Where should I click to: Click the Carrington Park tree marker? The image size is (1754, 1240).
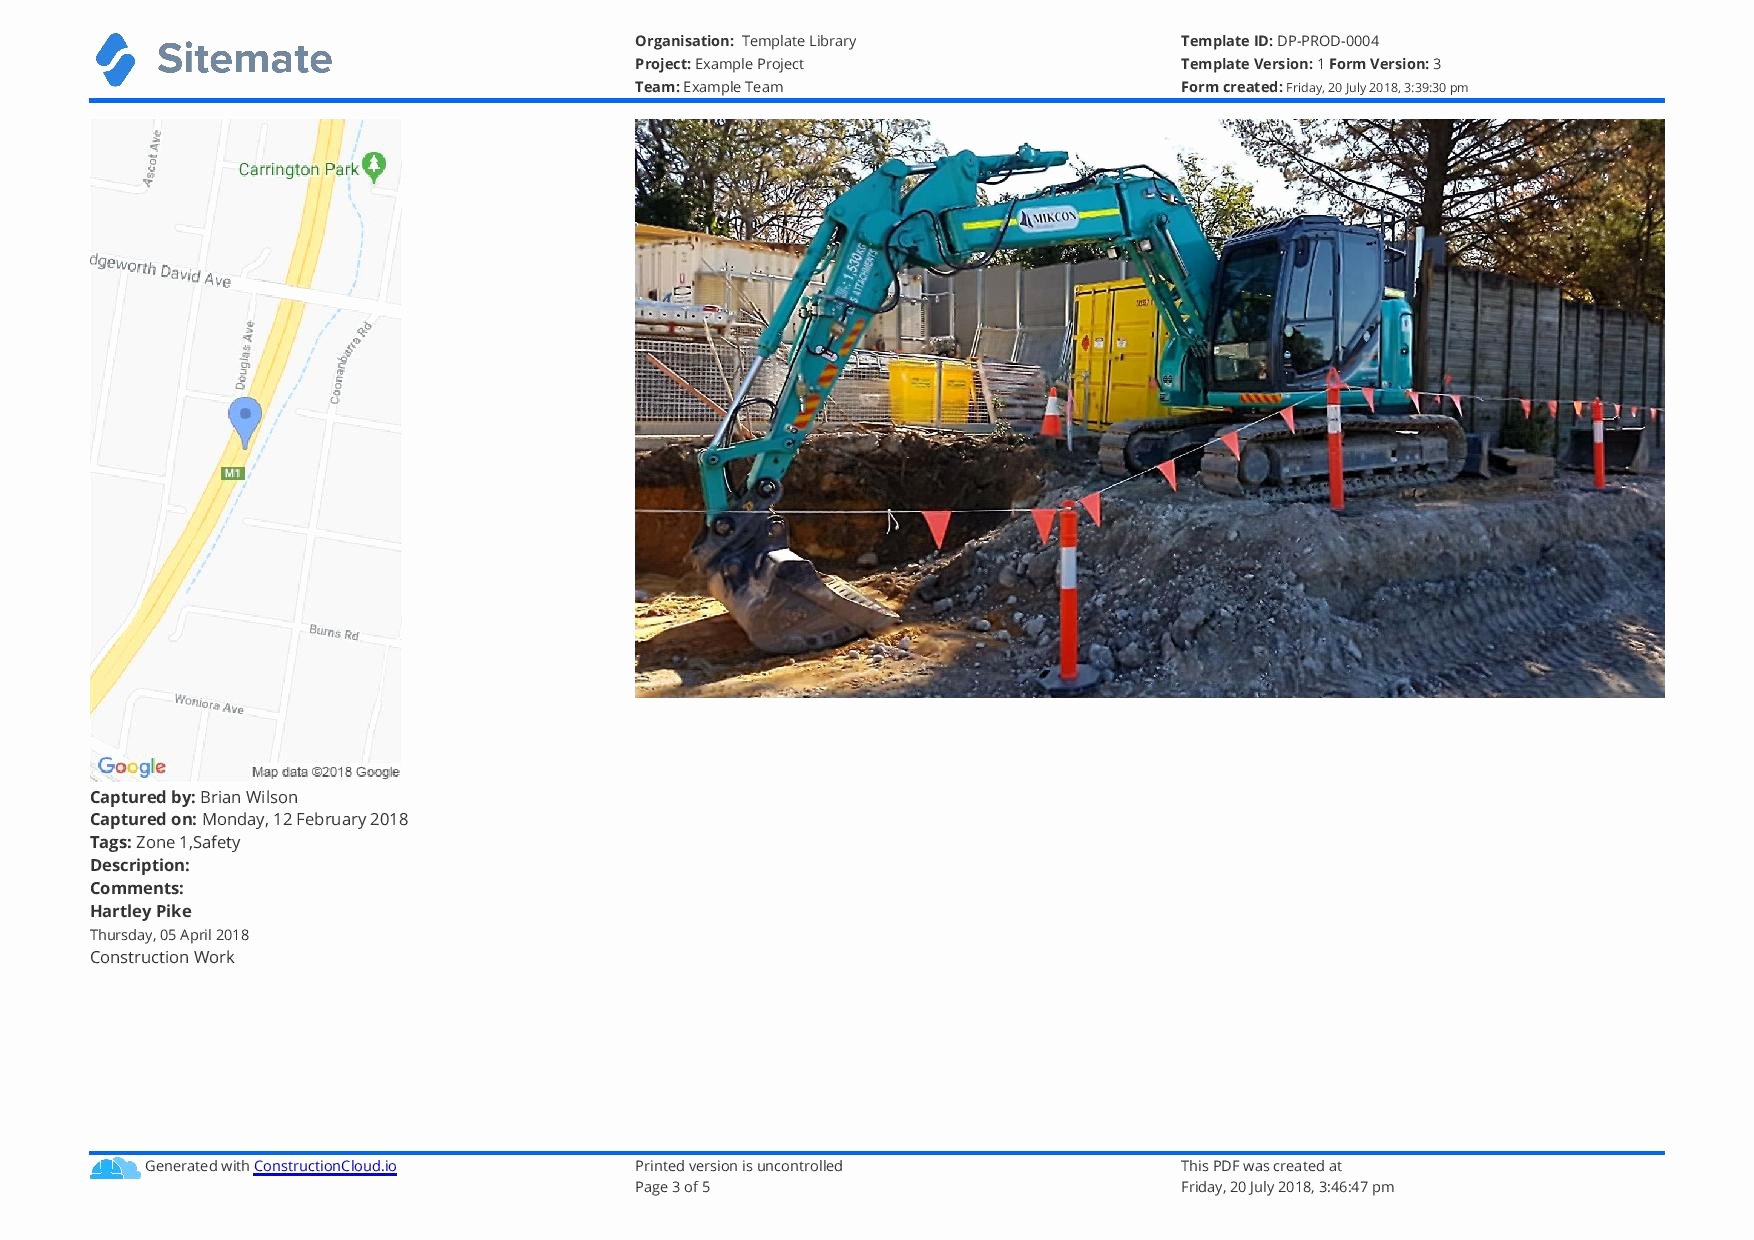374,166
